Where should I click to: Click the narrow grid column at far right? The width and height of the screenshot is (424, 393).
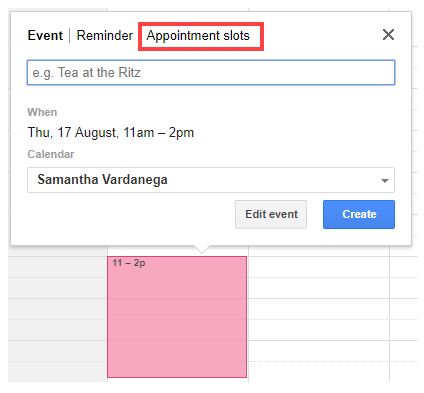coord(404,317)
